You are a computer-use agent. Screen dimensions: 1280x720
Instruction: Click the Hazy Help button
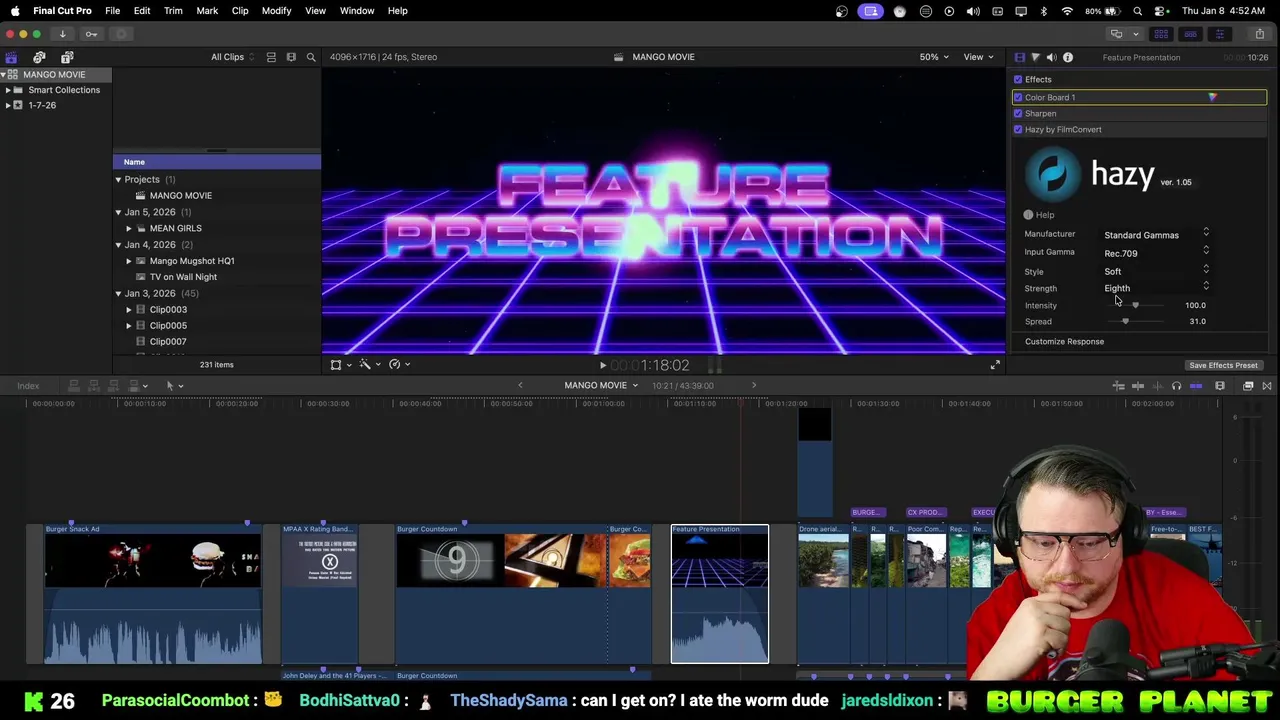pyautogui.click(x=1039, y=215)
